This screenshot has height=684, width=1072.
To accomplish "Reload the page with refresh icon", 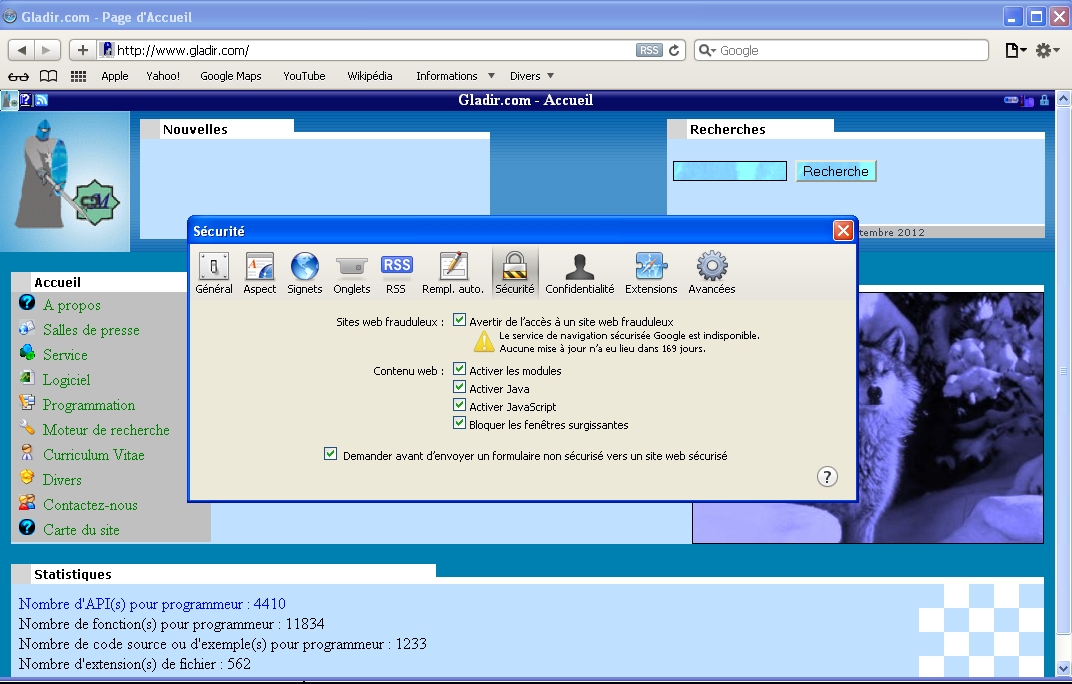I will [675, 50].
